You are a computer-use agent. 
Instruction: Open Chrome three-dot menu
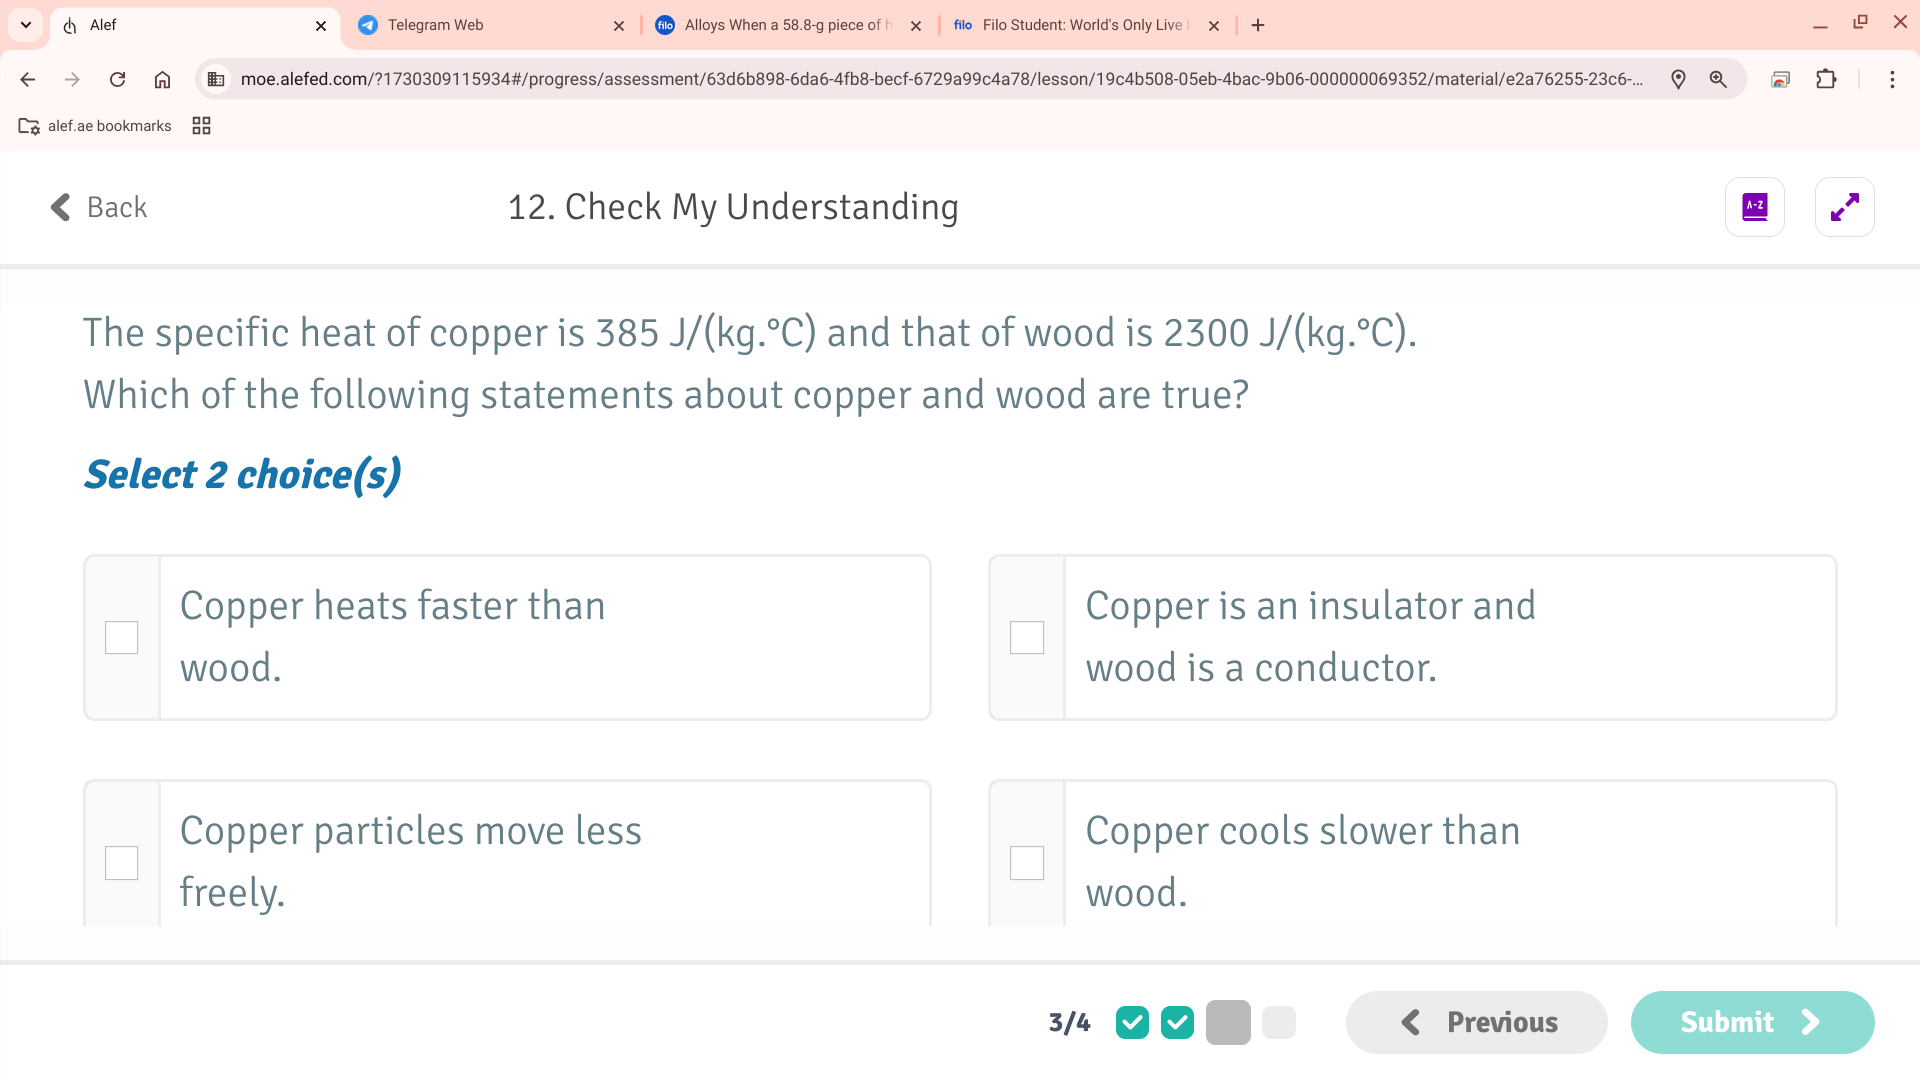1892,79
